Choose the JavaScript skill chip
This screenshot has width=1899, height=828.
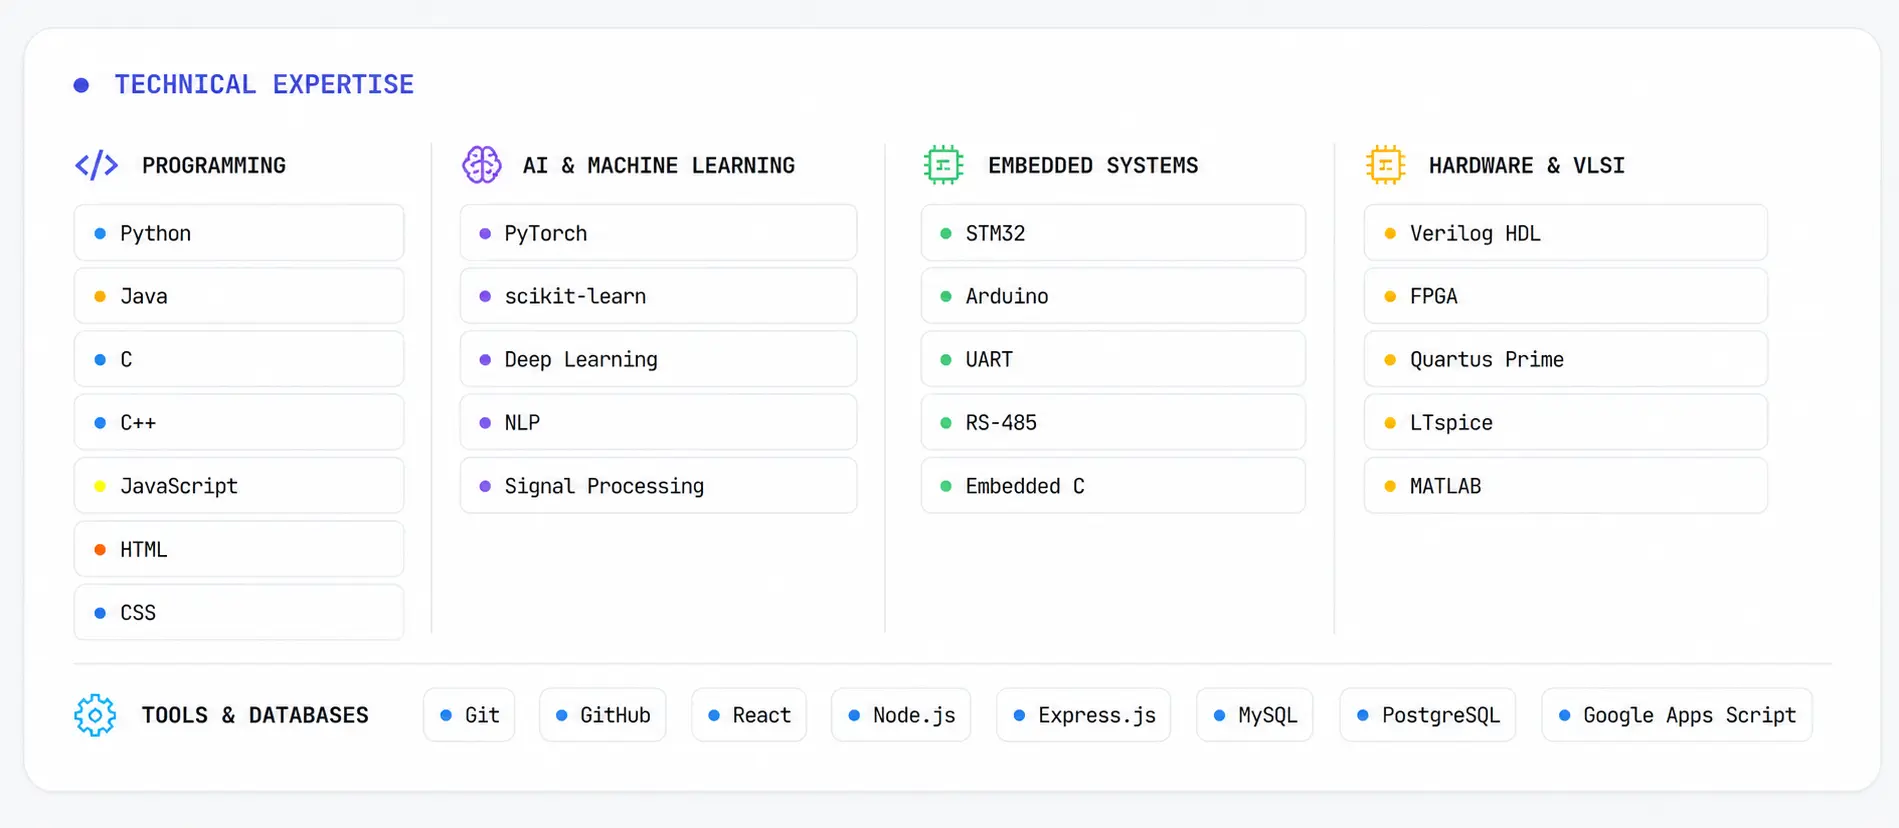[239, 486]
